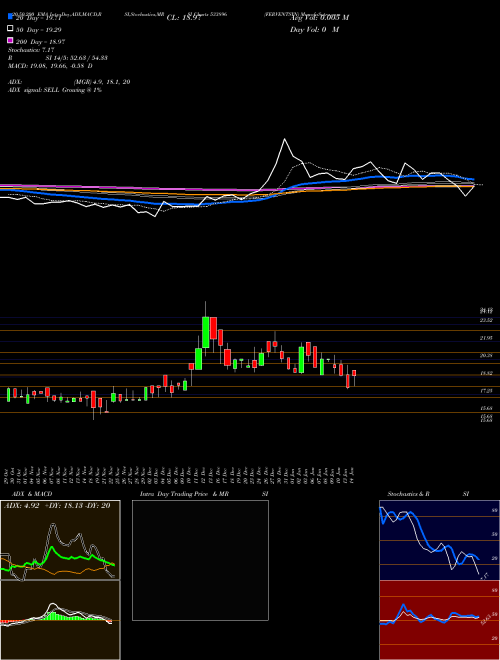This screenshot has height=660, width=500.
Task: Click the 18.82 price axis label
Action: [x=486, y=373]
